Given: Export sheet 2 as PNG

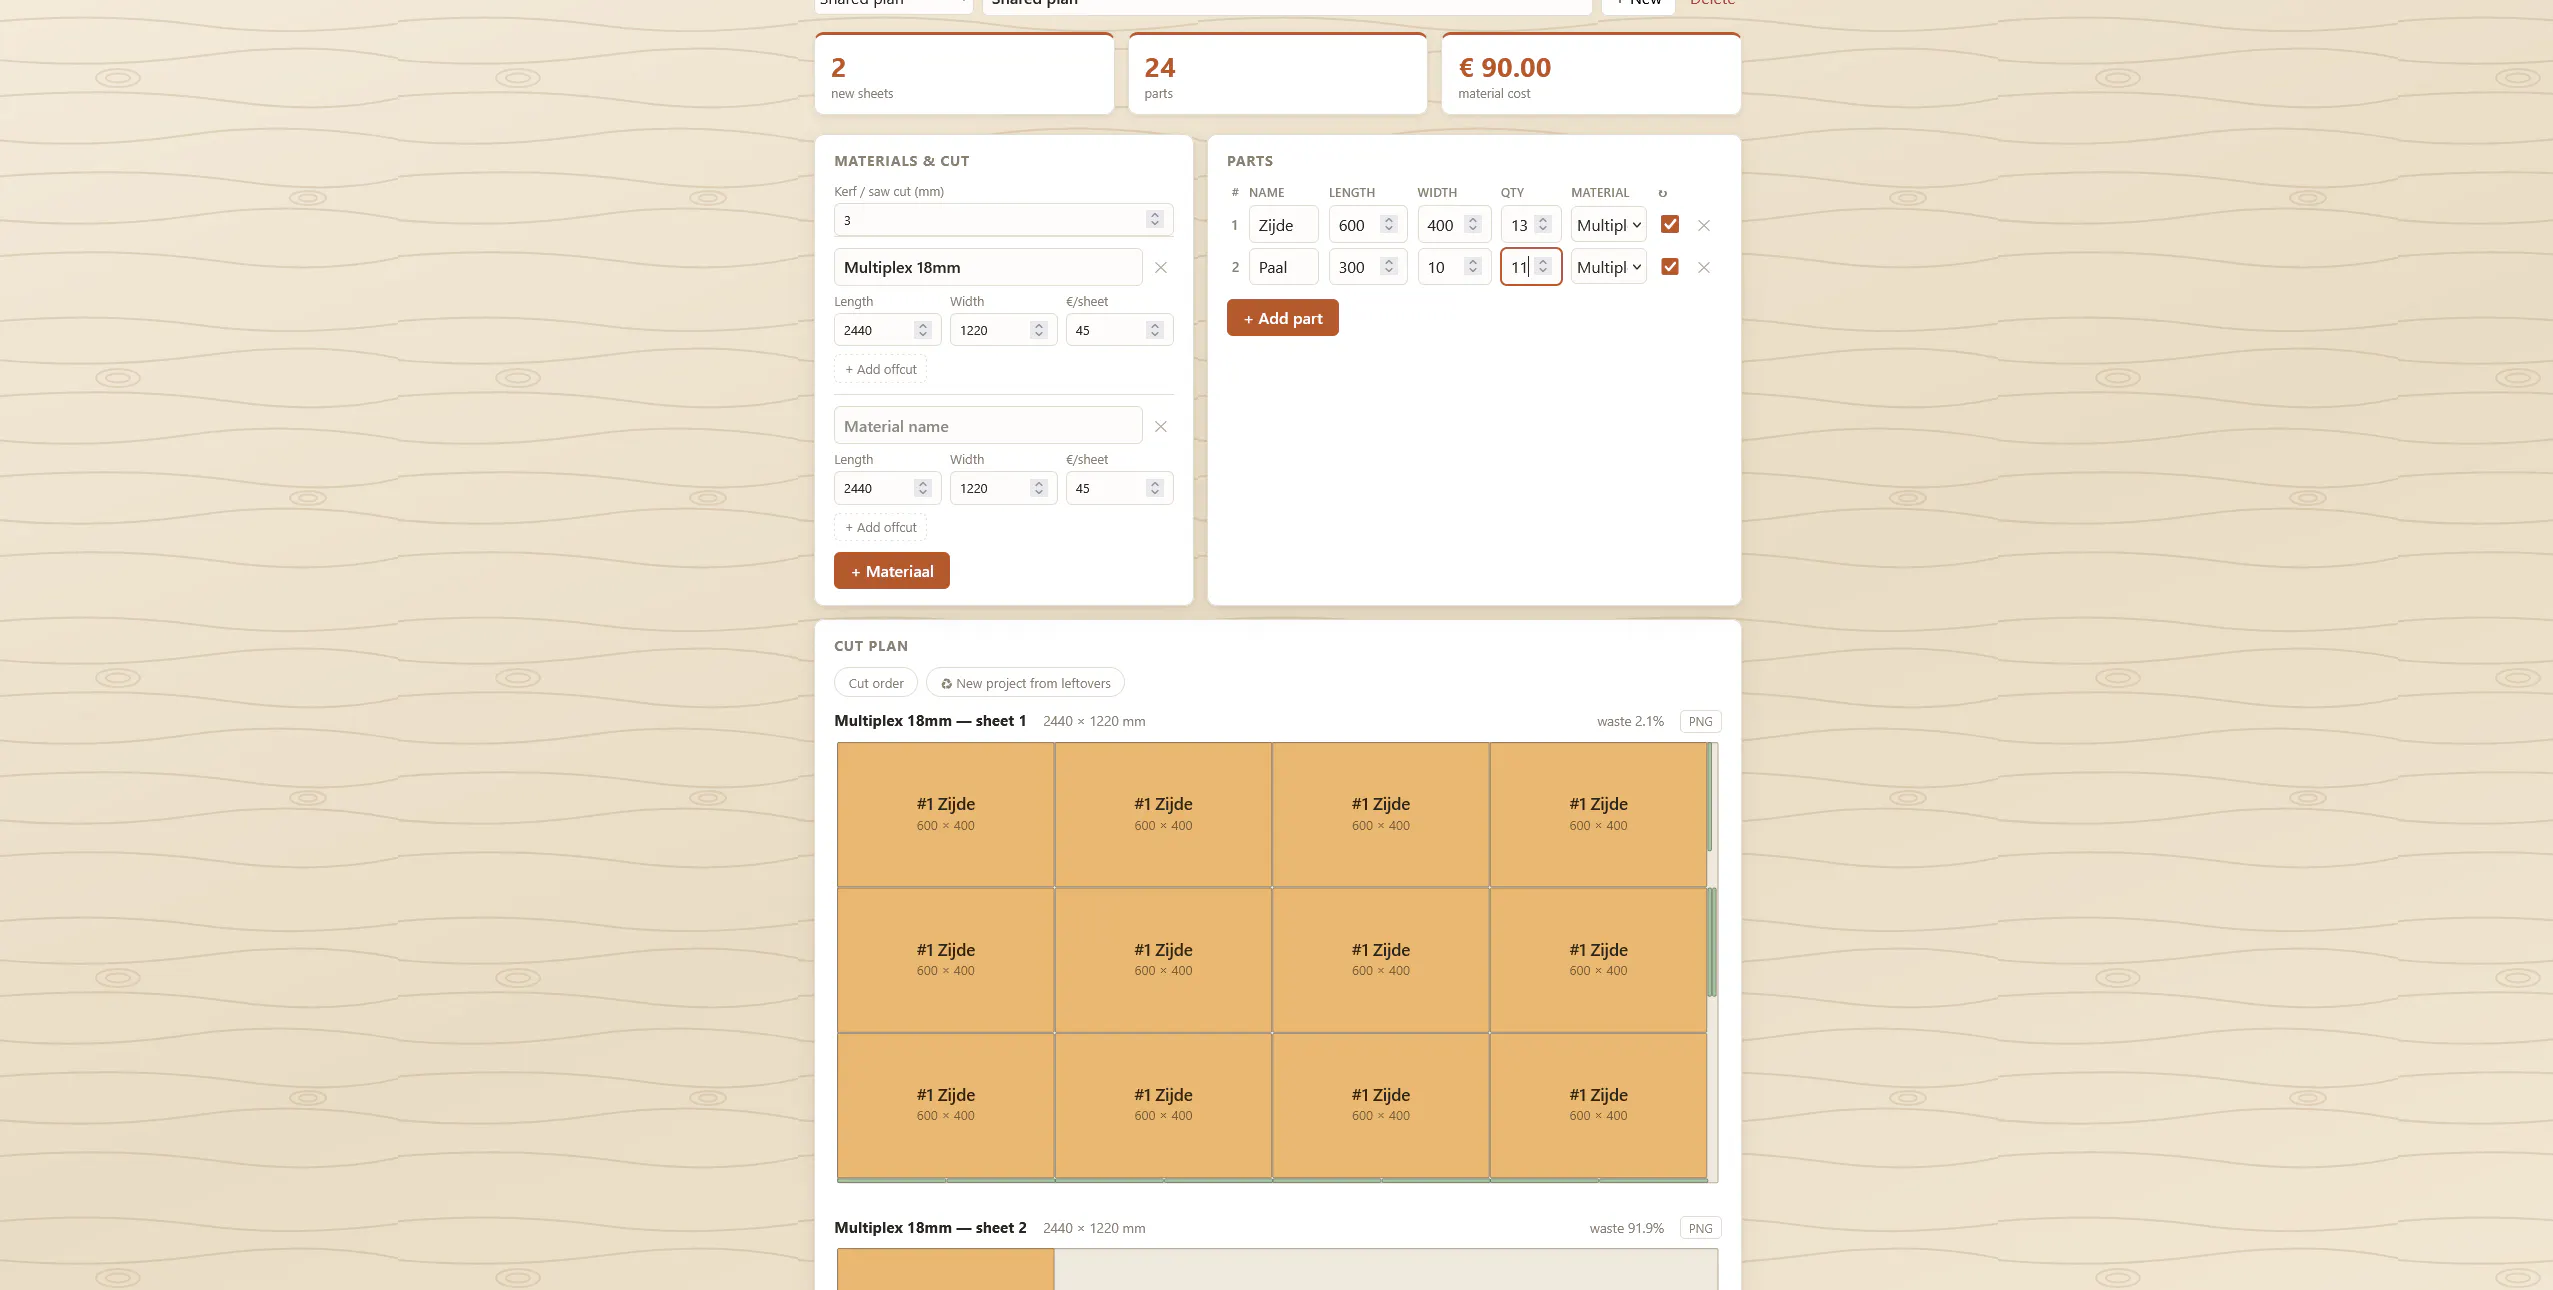Looking at the screenshot, I should [1700, 1228].
